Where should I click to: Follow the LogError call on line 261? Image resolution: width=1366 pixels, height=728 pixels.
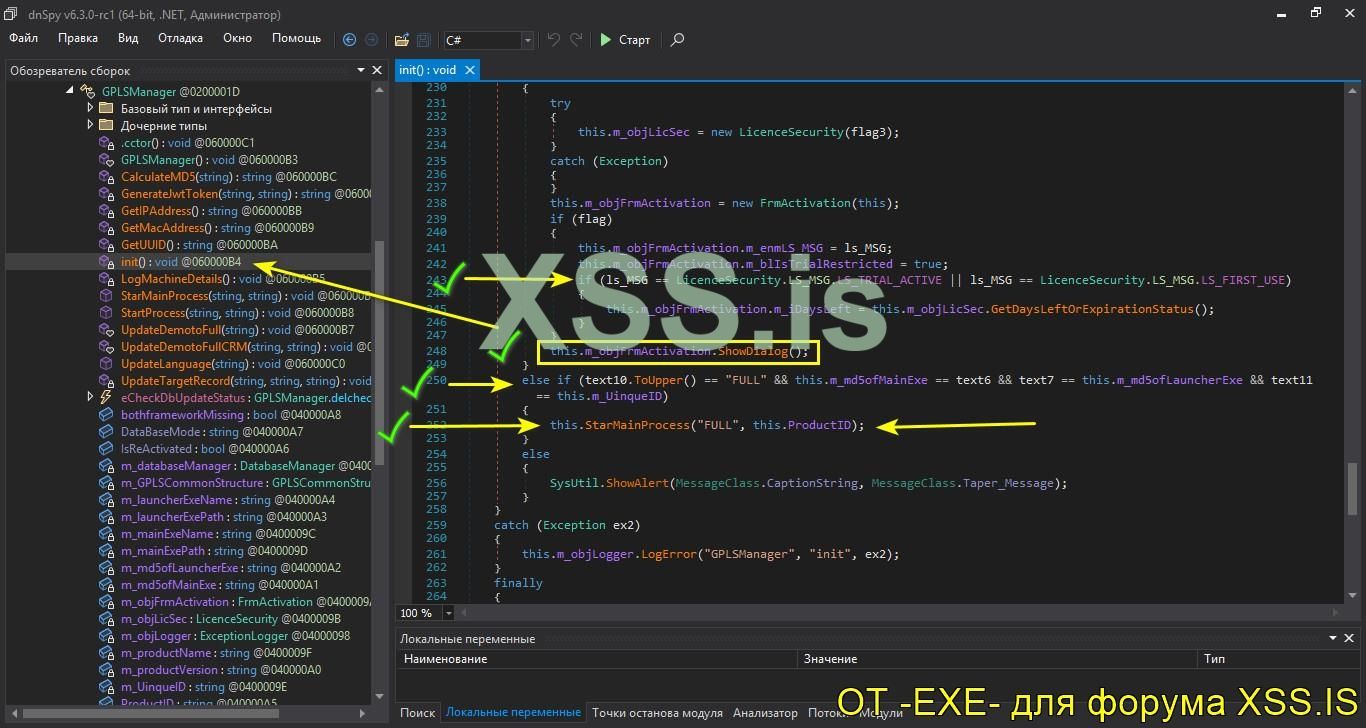667,554
